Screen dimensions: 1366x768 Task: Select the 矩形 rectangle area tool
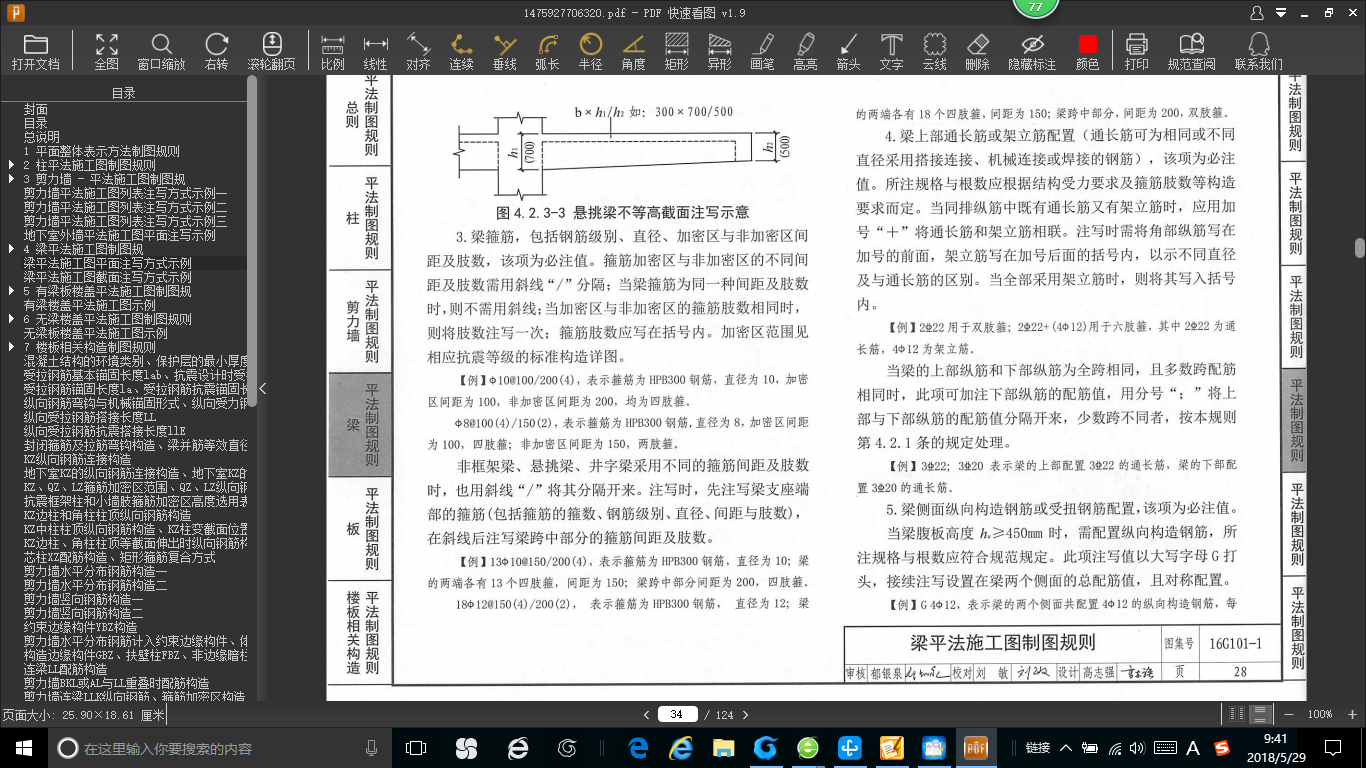tap(676, 51)
